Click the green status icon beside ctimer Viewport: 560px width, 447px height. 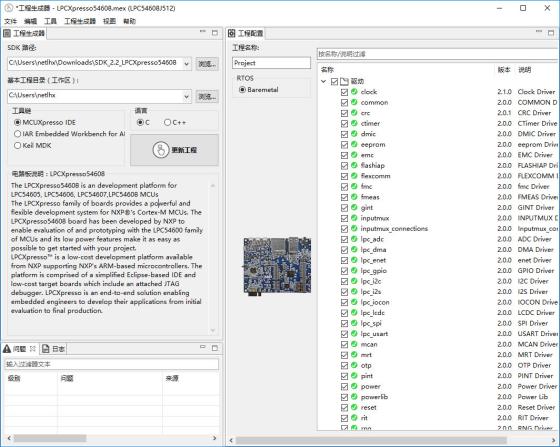pos(354,123)
